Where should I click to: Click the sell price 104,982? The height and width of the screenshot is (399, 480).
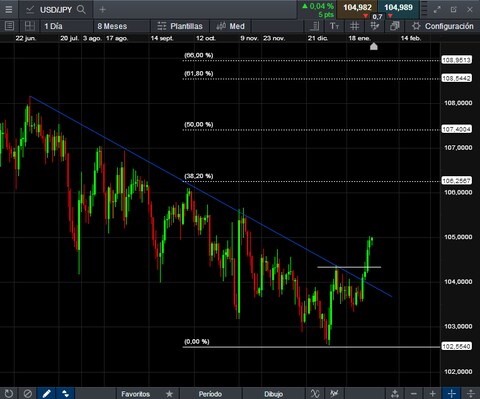coord(357,8)
